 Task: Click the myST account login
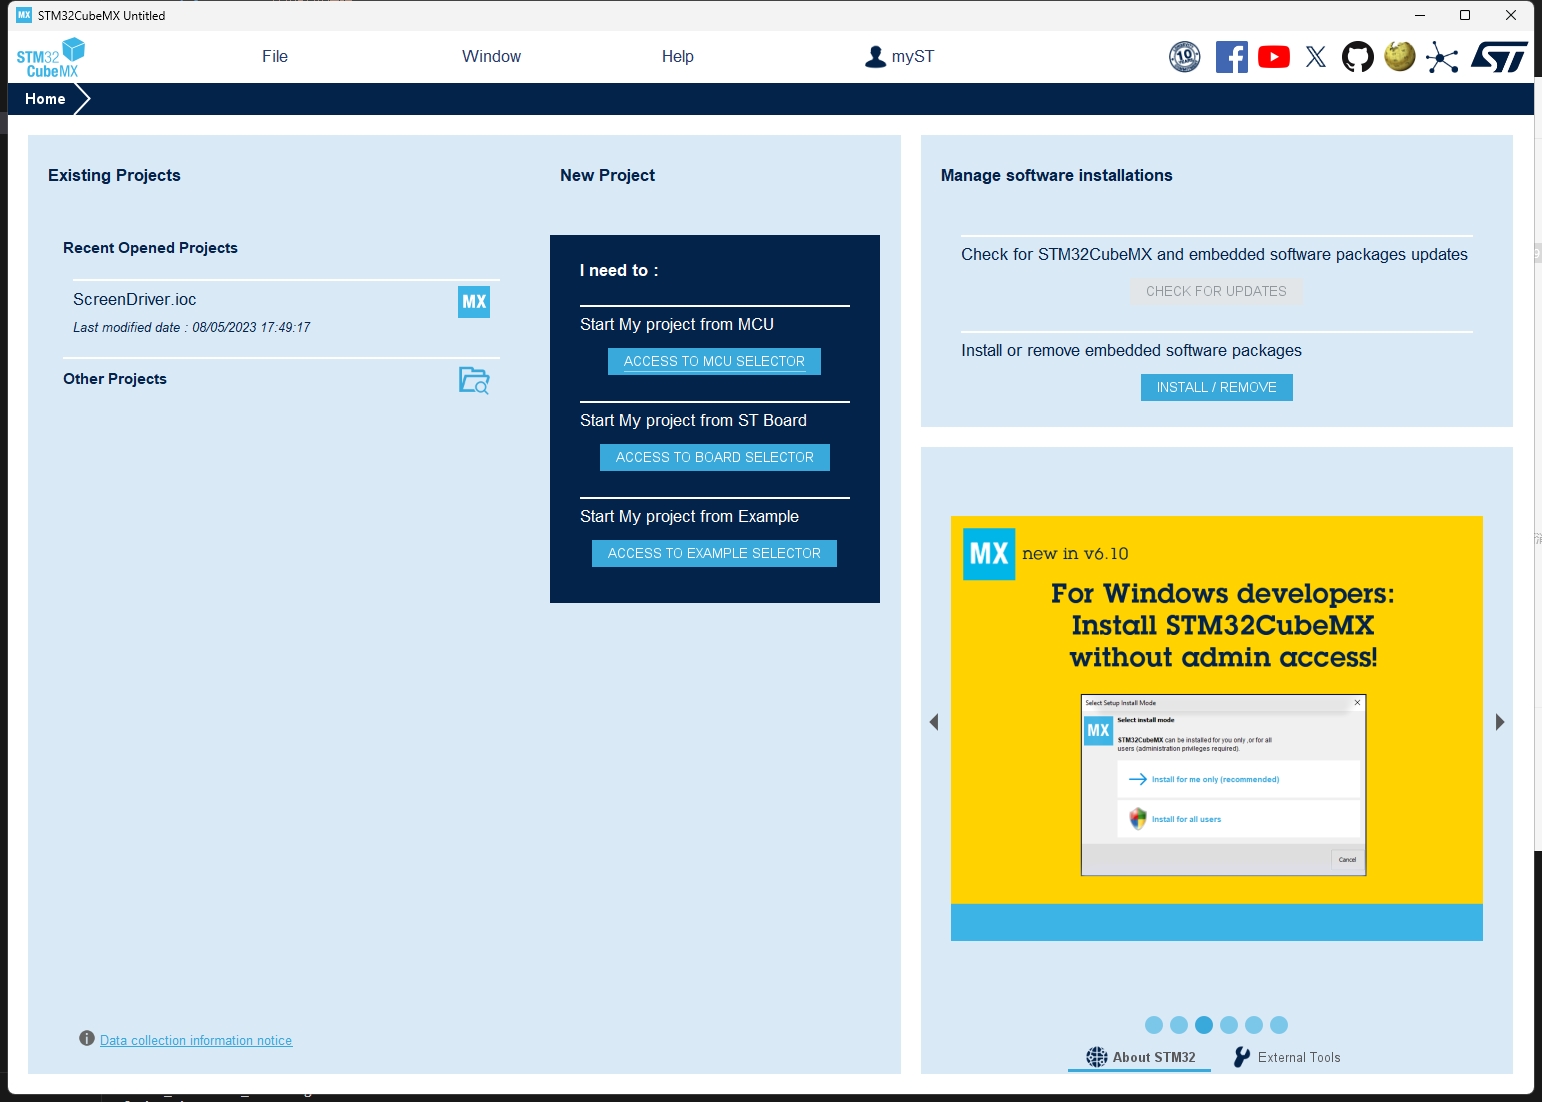900,57
